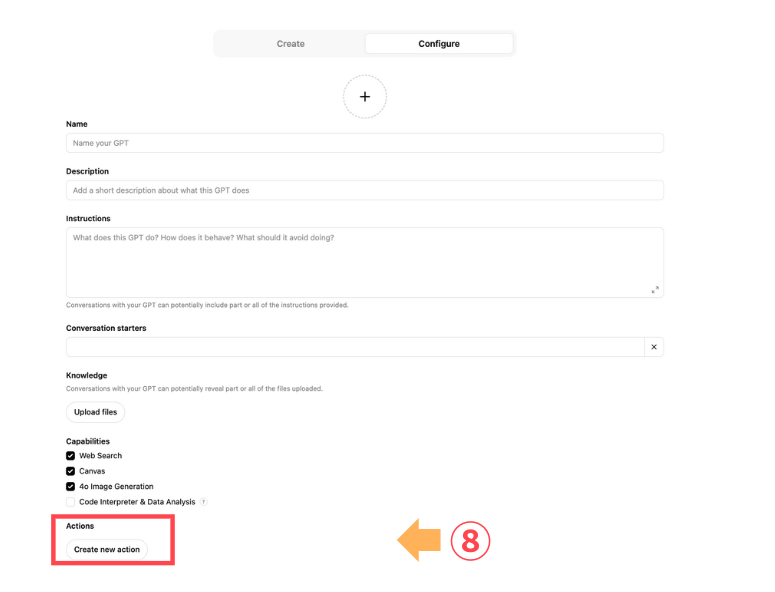Viewport: 775px width, 592px height.
Task: Enable Code Interpreter & Data Analysis
Action: pos(71,502)
